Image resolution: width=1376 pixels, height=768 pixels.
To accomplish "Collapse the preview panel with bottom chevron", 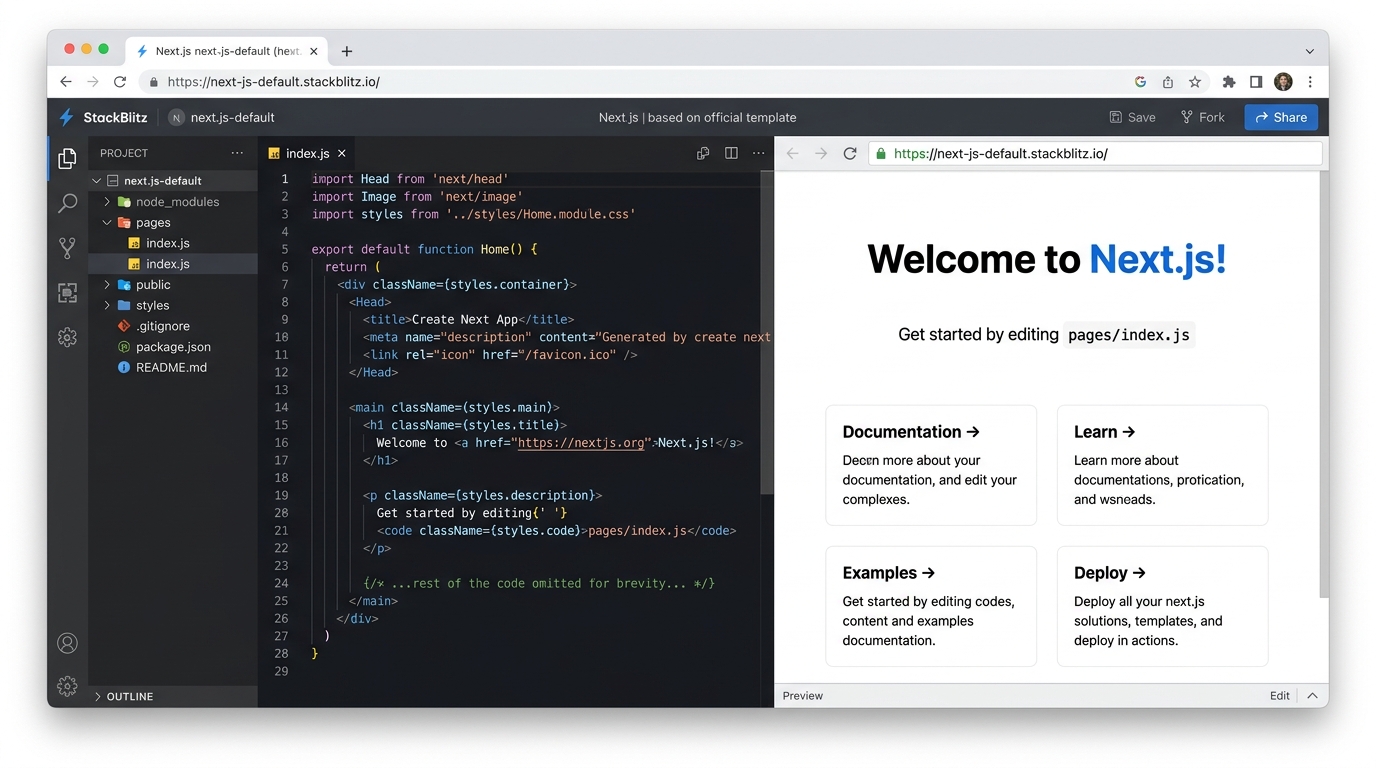I will (1312, 696).
